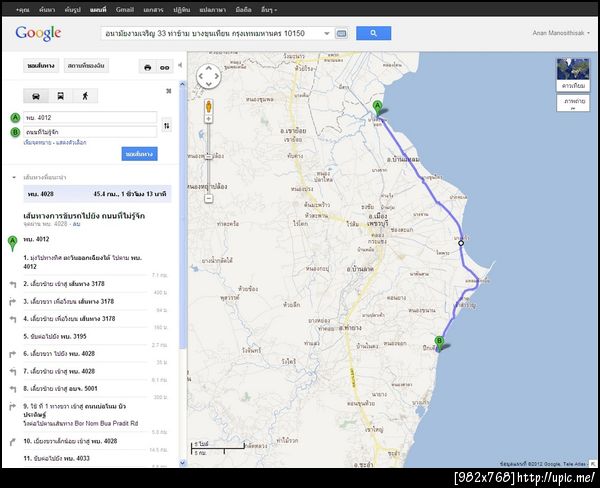Open Gmail in the top bar
Screen dimensions: 600x488
125,10
